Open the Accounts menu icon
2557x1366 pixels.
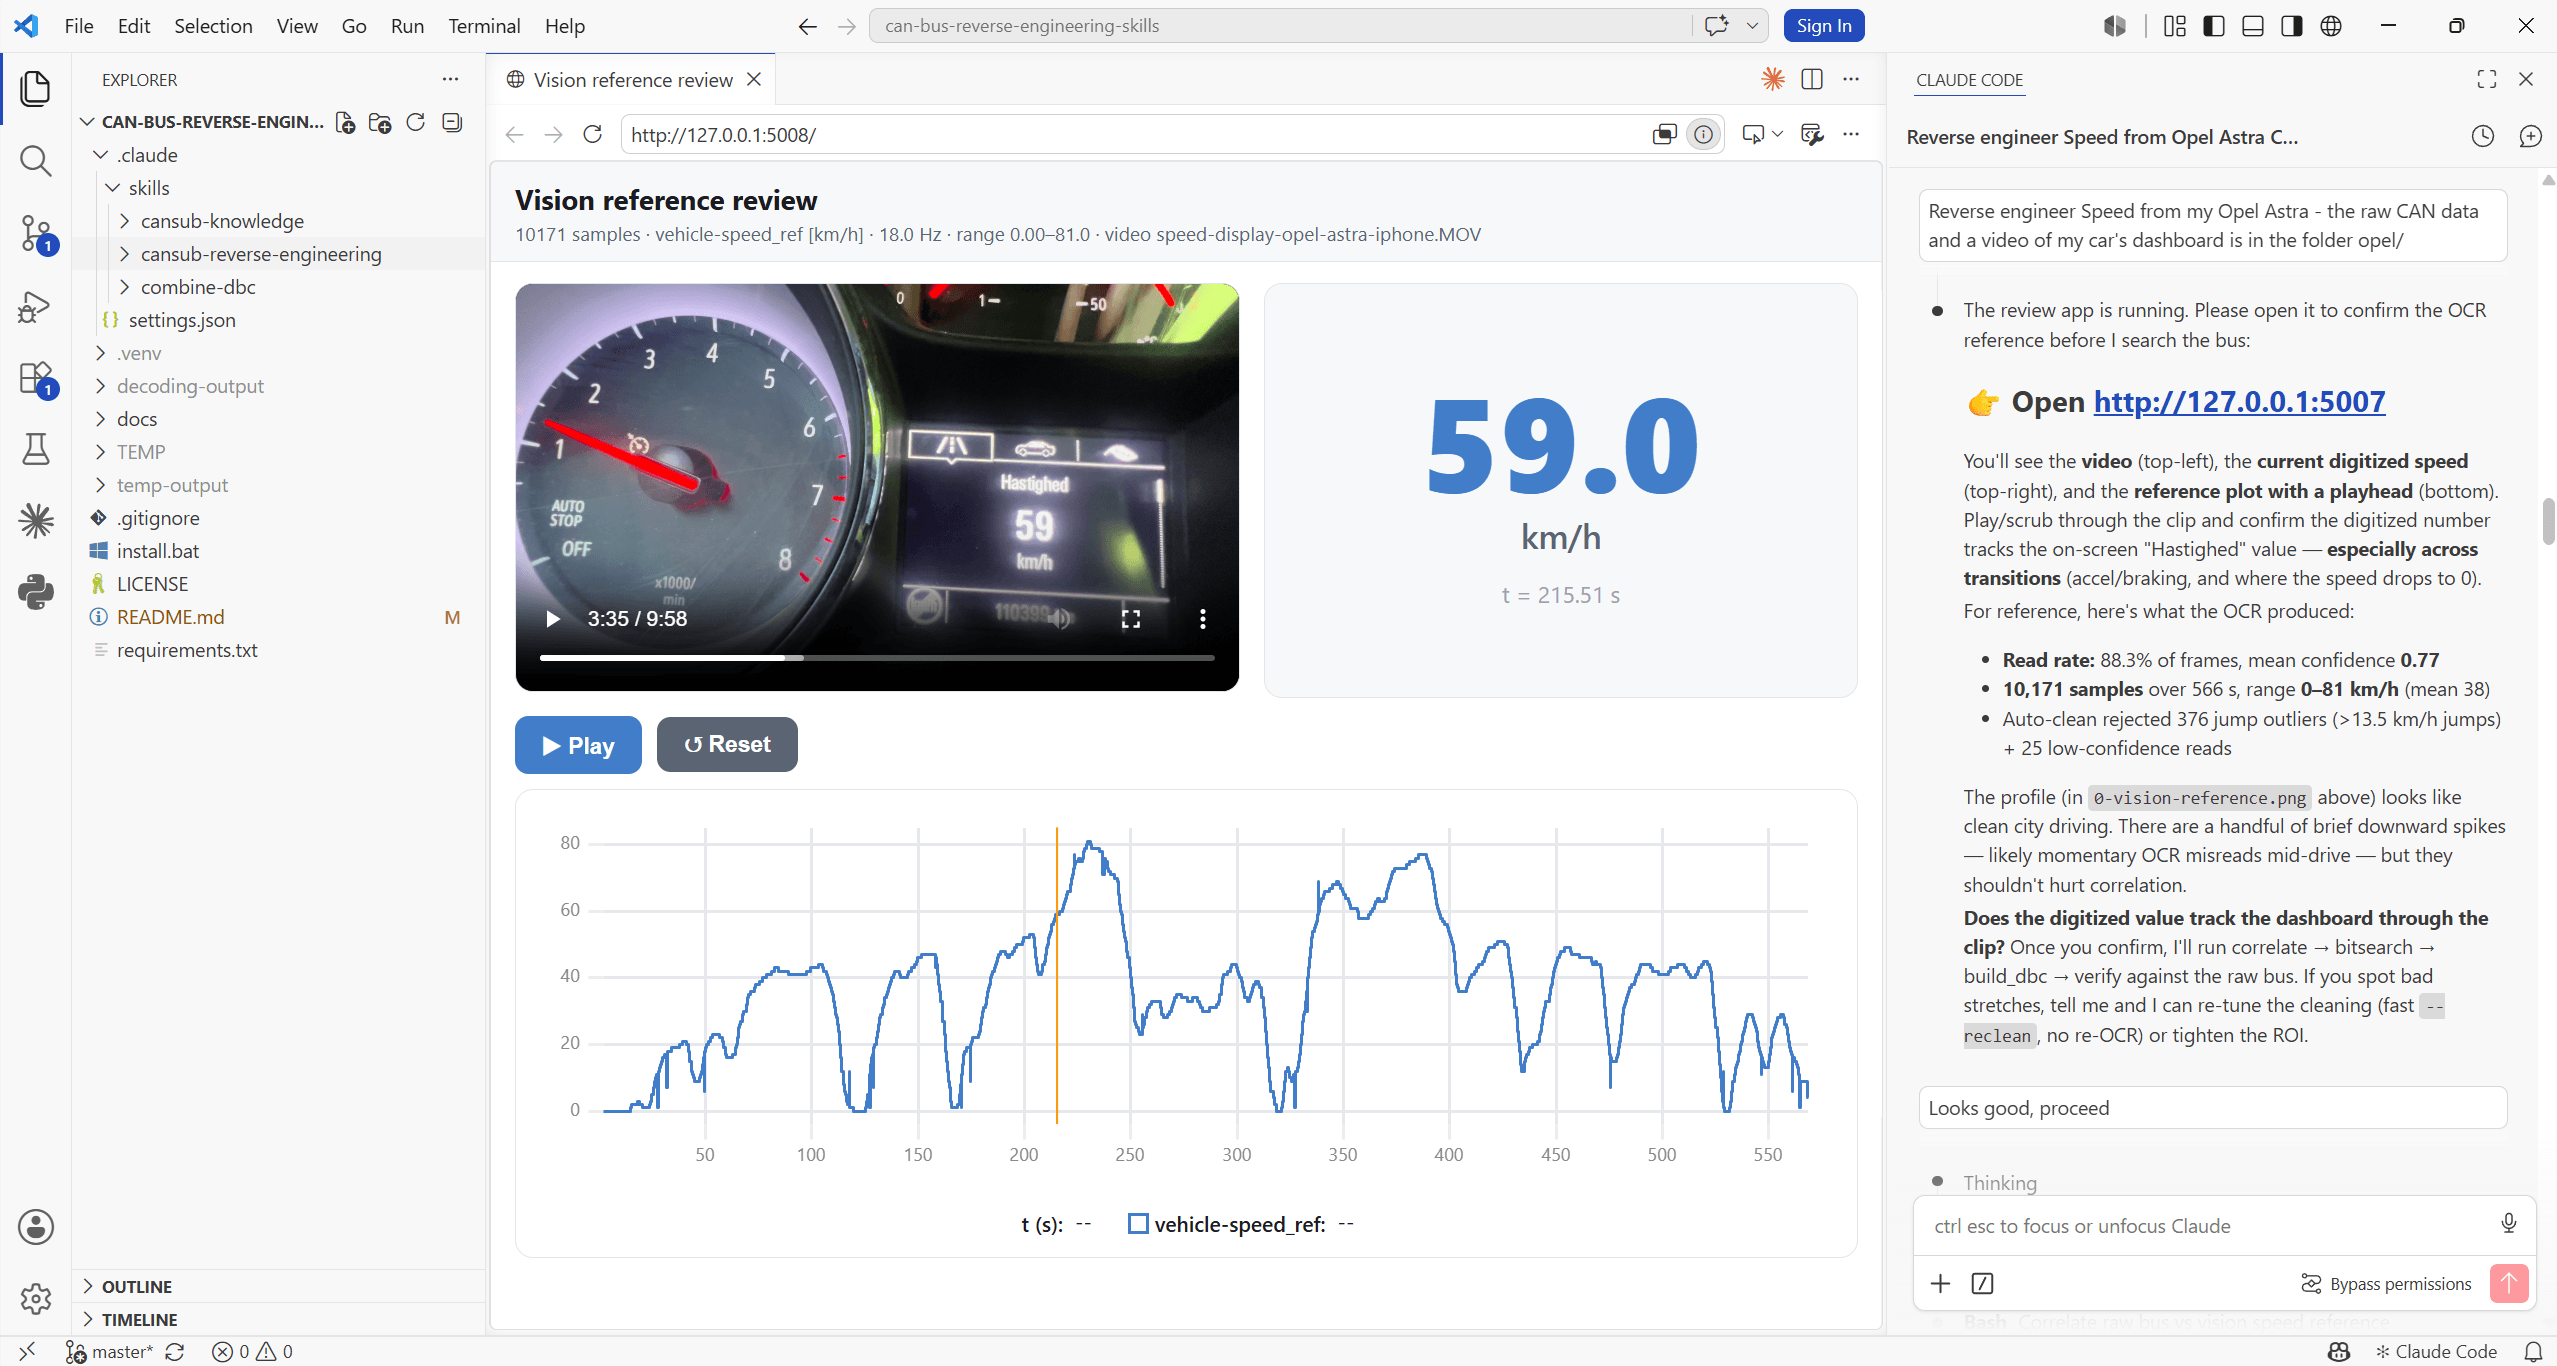click(36, 1227)
